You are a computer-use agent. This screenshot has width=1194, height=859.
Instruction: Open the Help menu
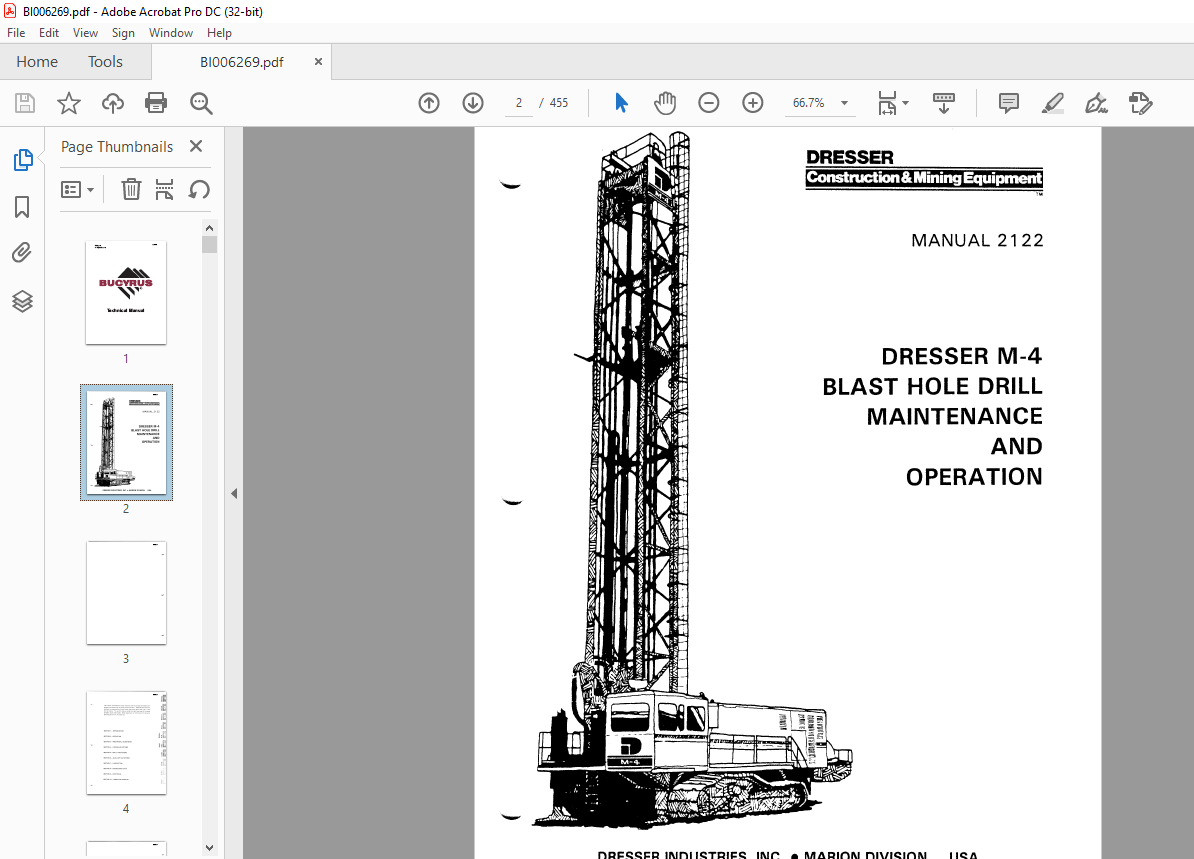pyautogui.click(x=219, y=33)
